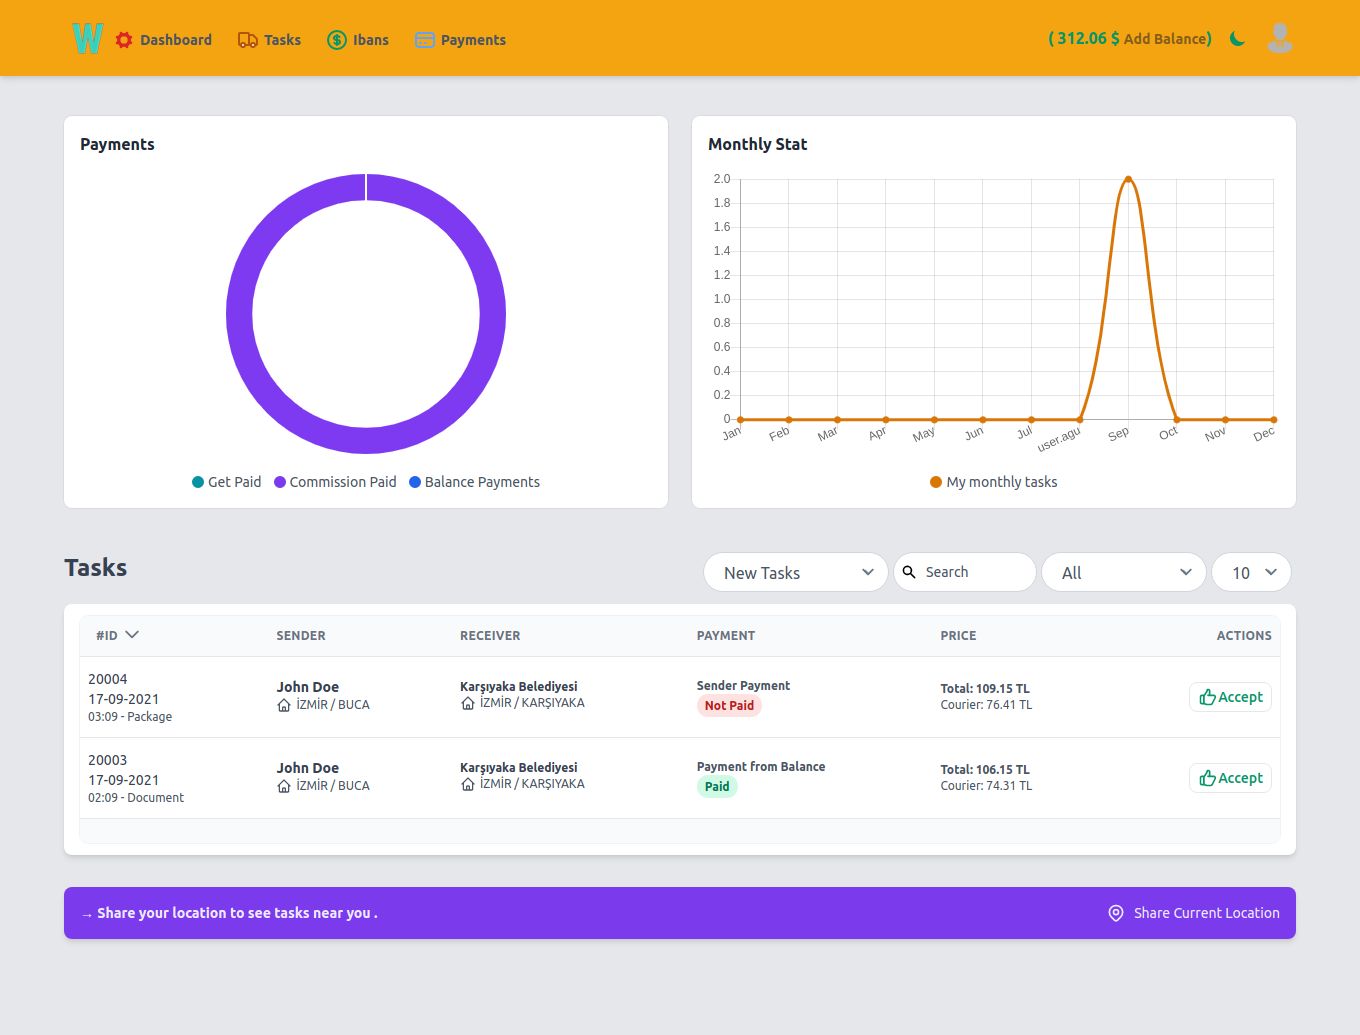This screenshot has width=1360, height=1035.
Task: Click the red gear Dashboard icon
Action: tap(124, 40)
